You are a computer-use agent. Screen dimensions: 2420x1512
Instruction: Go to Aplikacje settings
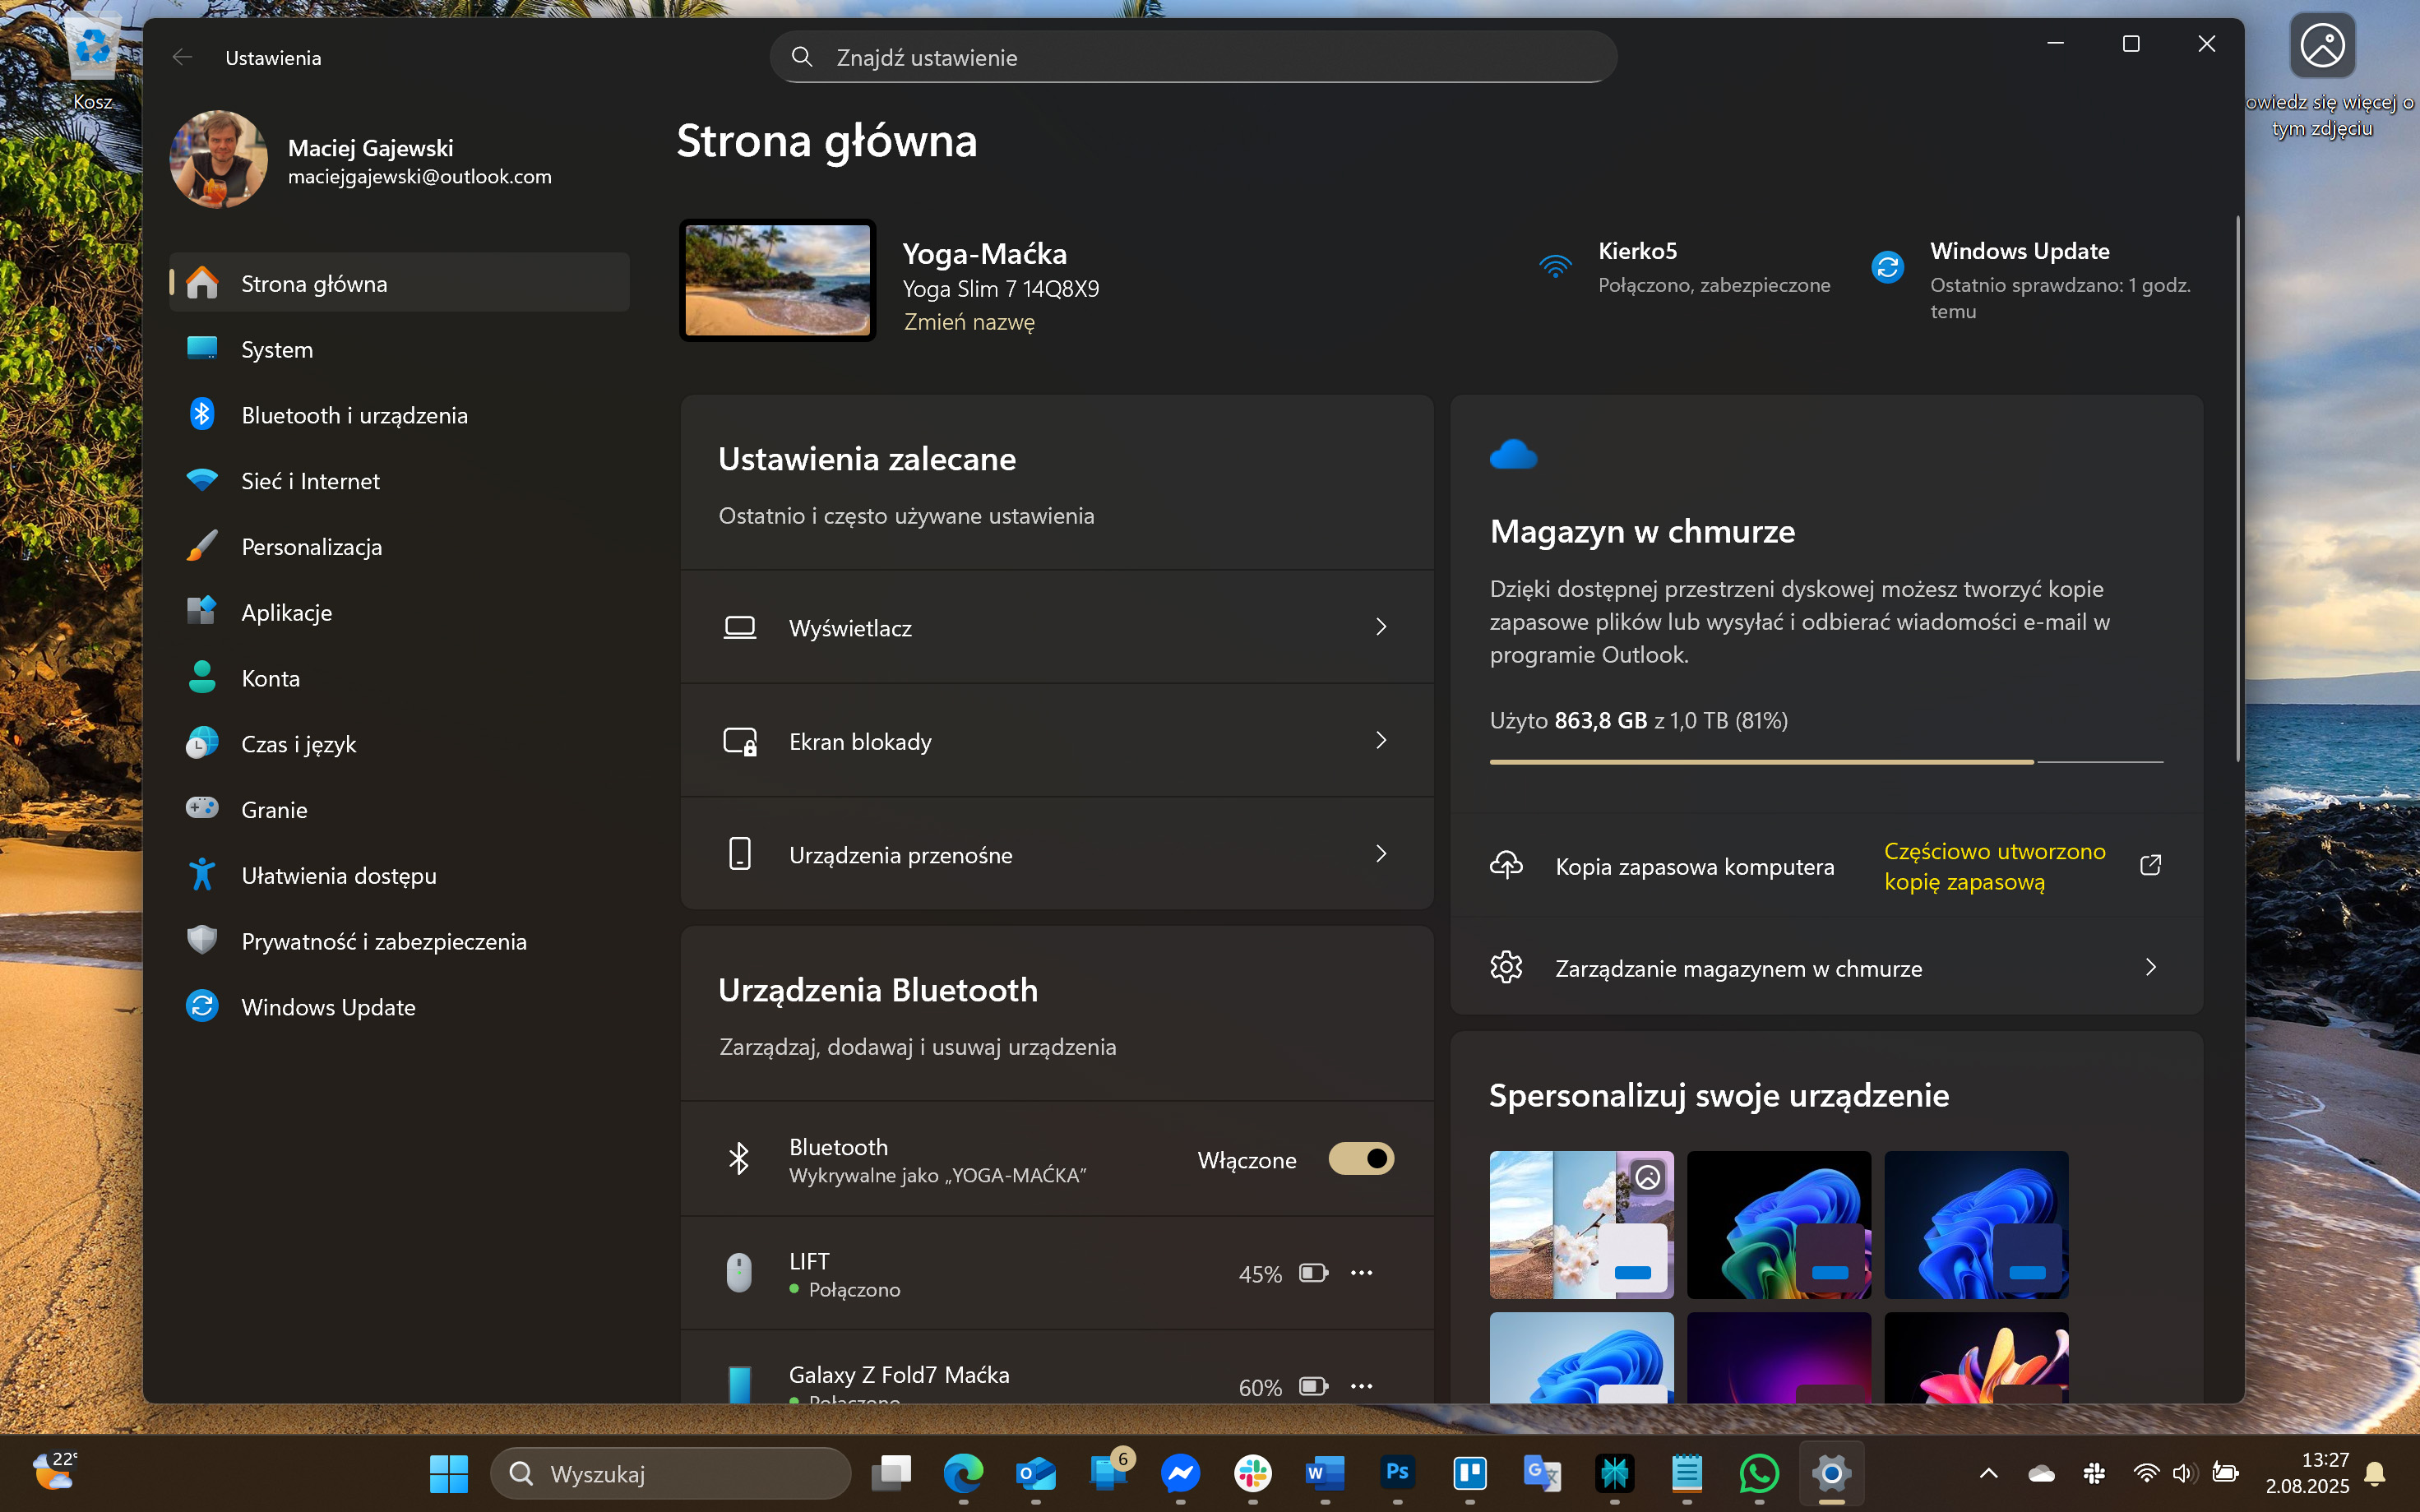tap(399, 612)
